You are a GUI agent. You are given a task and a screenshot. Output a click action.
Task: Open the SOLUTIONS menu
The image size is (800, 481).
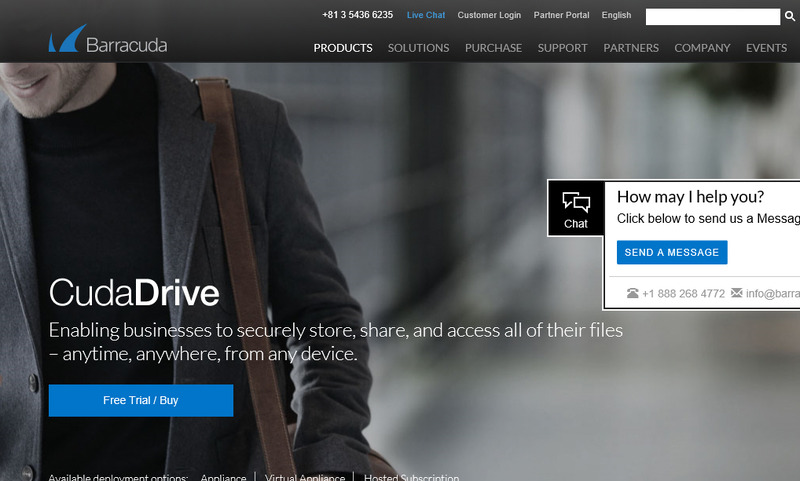pyautogui.click(x=418, y=48)
